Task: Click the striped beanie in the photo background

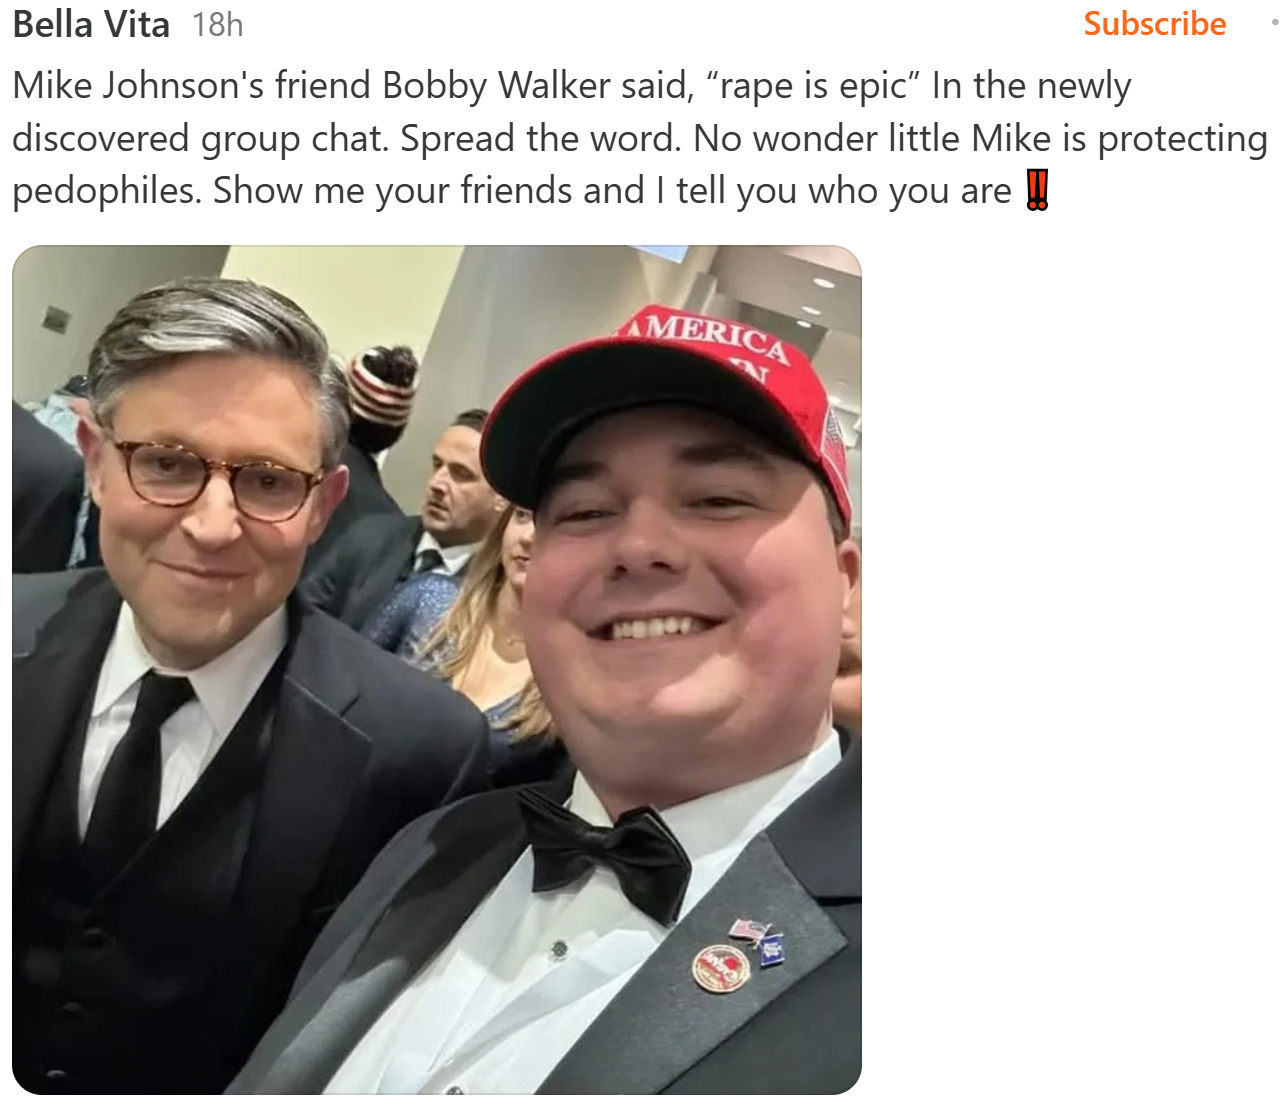Action: pos(383,385)
